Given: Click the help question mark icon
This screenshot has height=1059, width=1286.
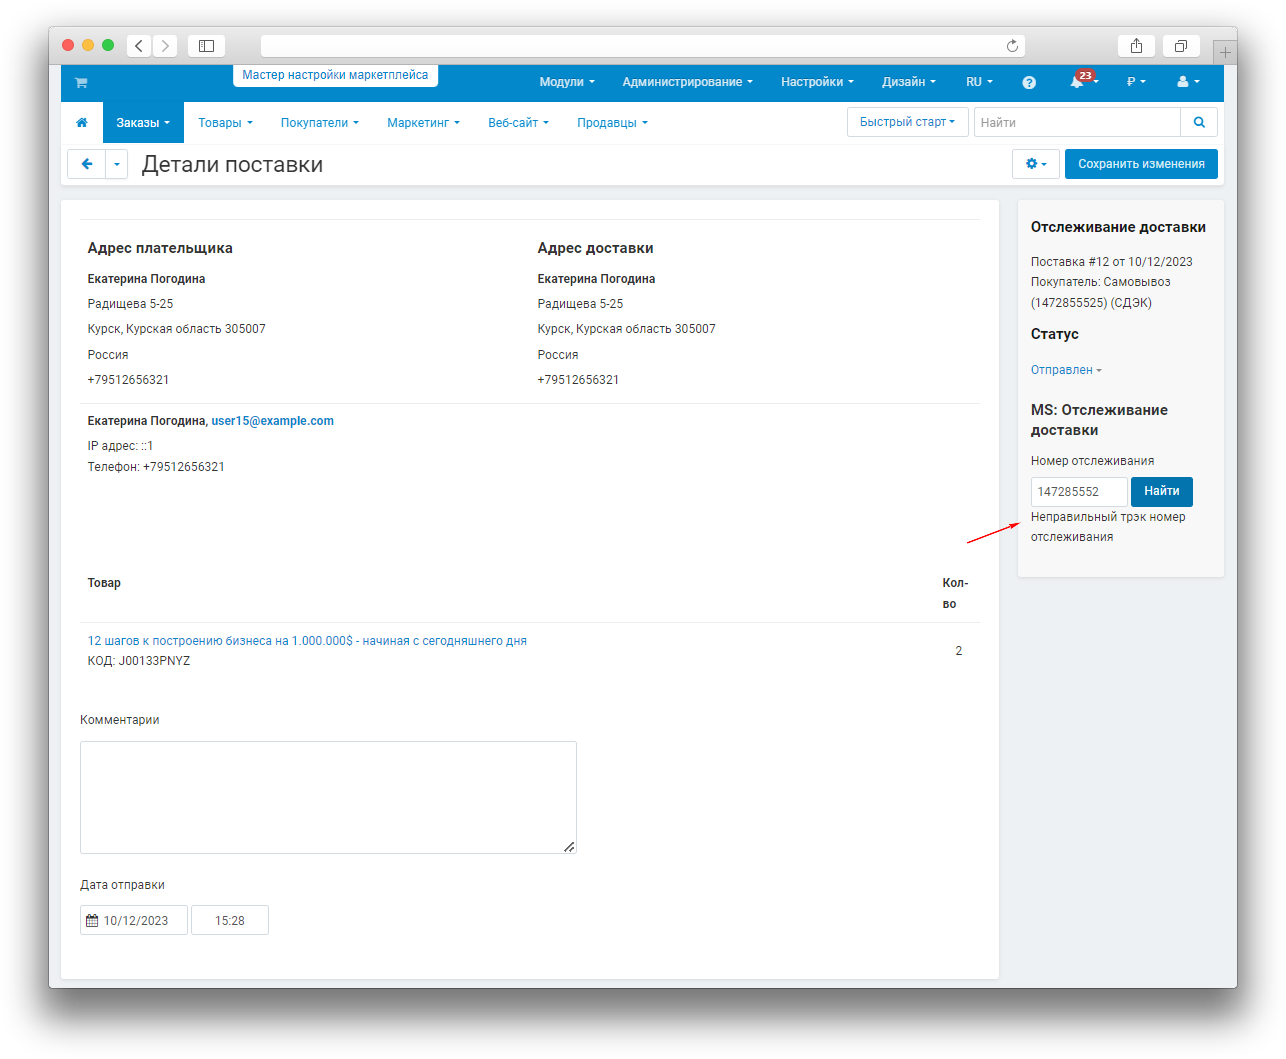Looking at the screenshot, I should click(1029, 83).
